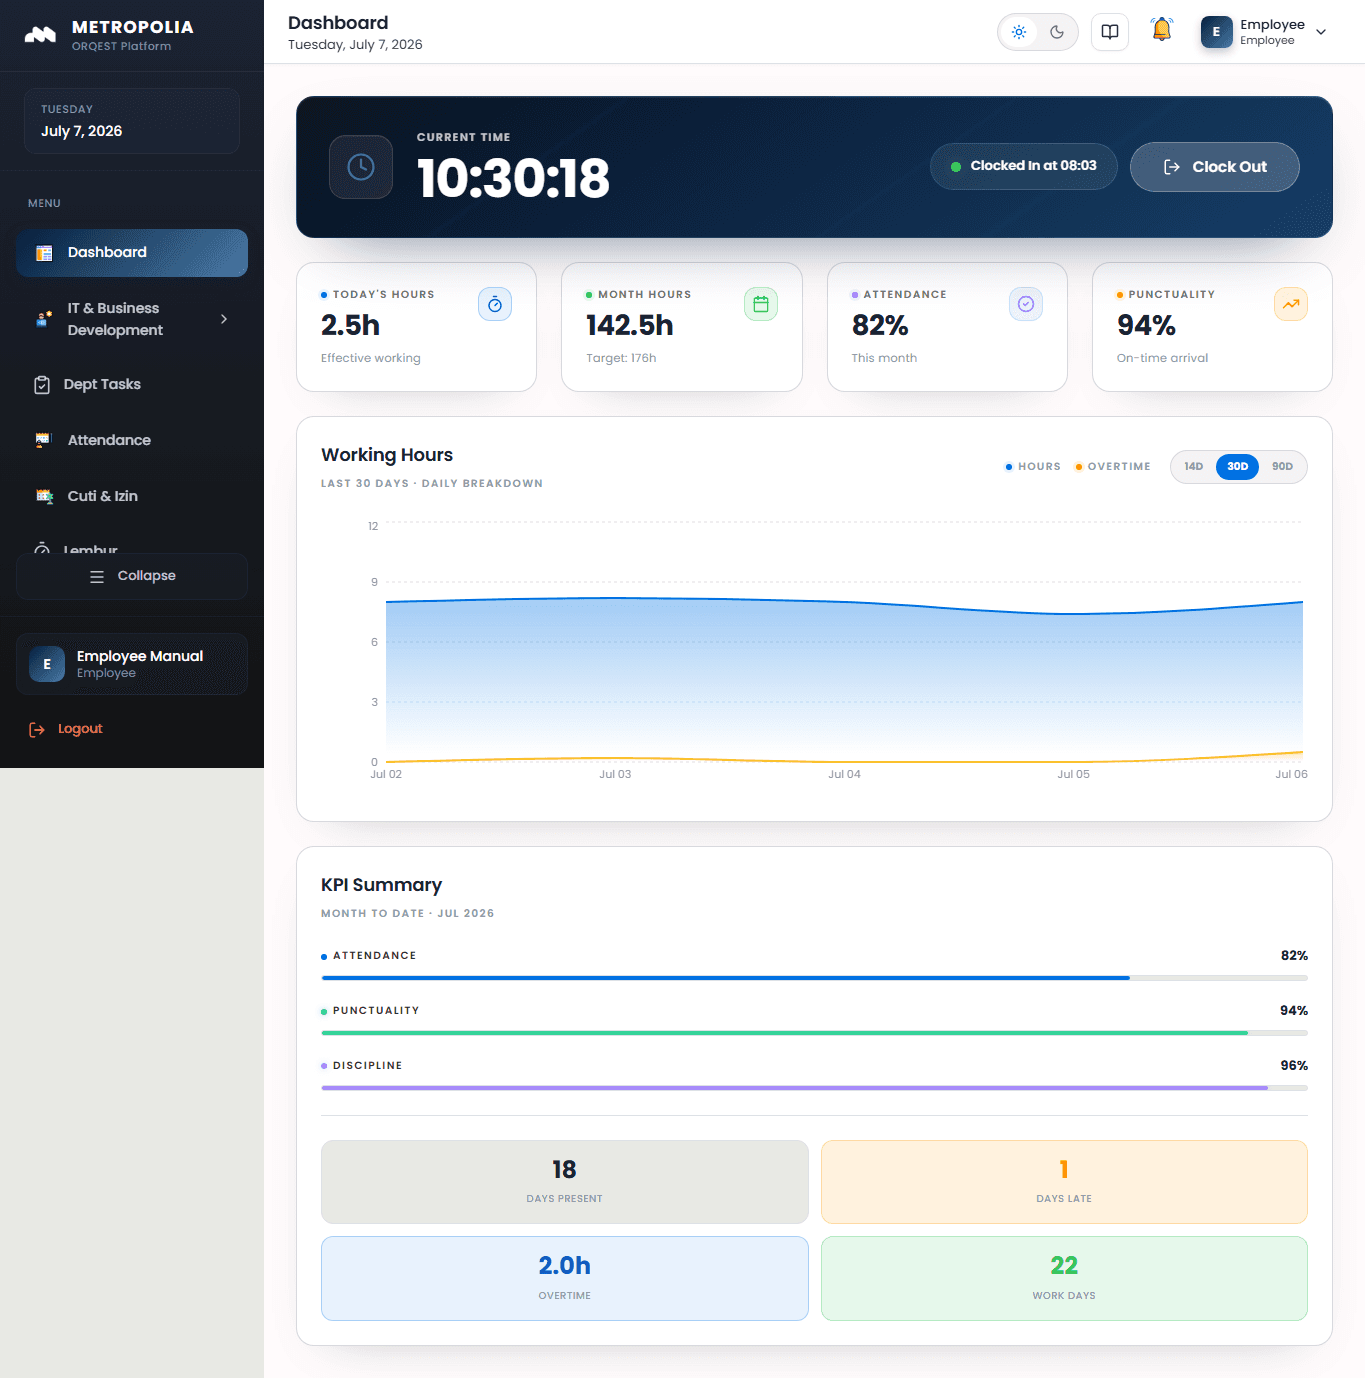Open Dept Tasks in the sidebar
Viewport: 1365px width, 1378px height.
132,385
